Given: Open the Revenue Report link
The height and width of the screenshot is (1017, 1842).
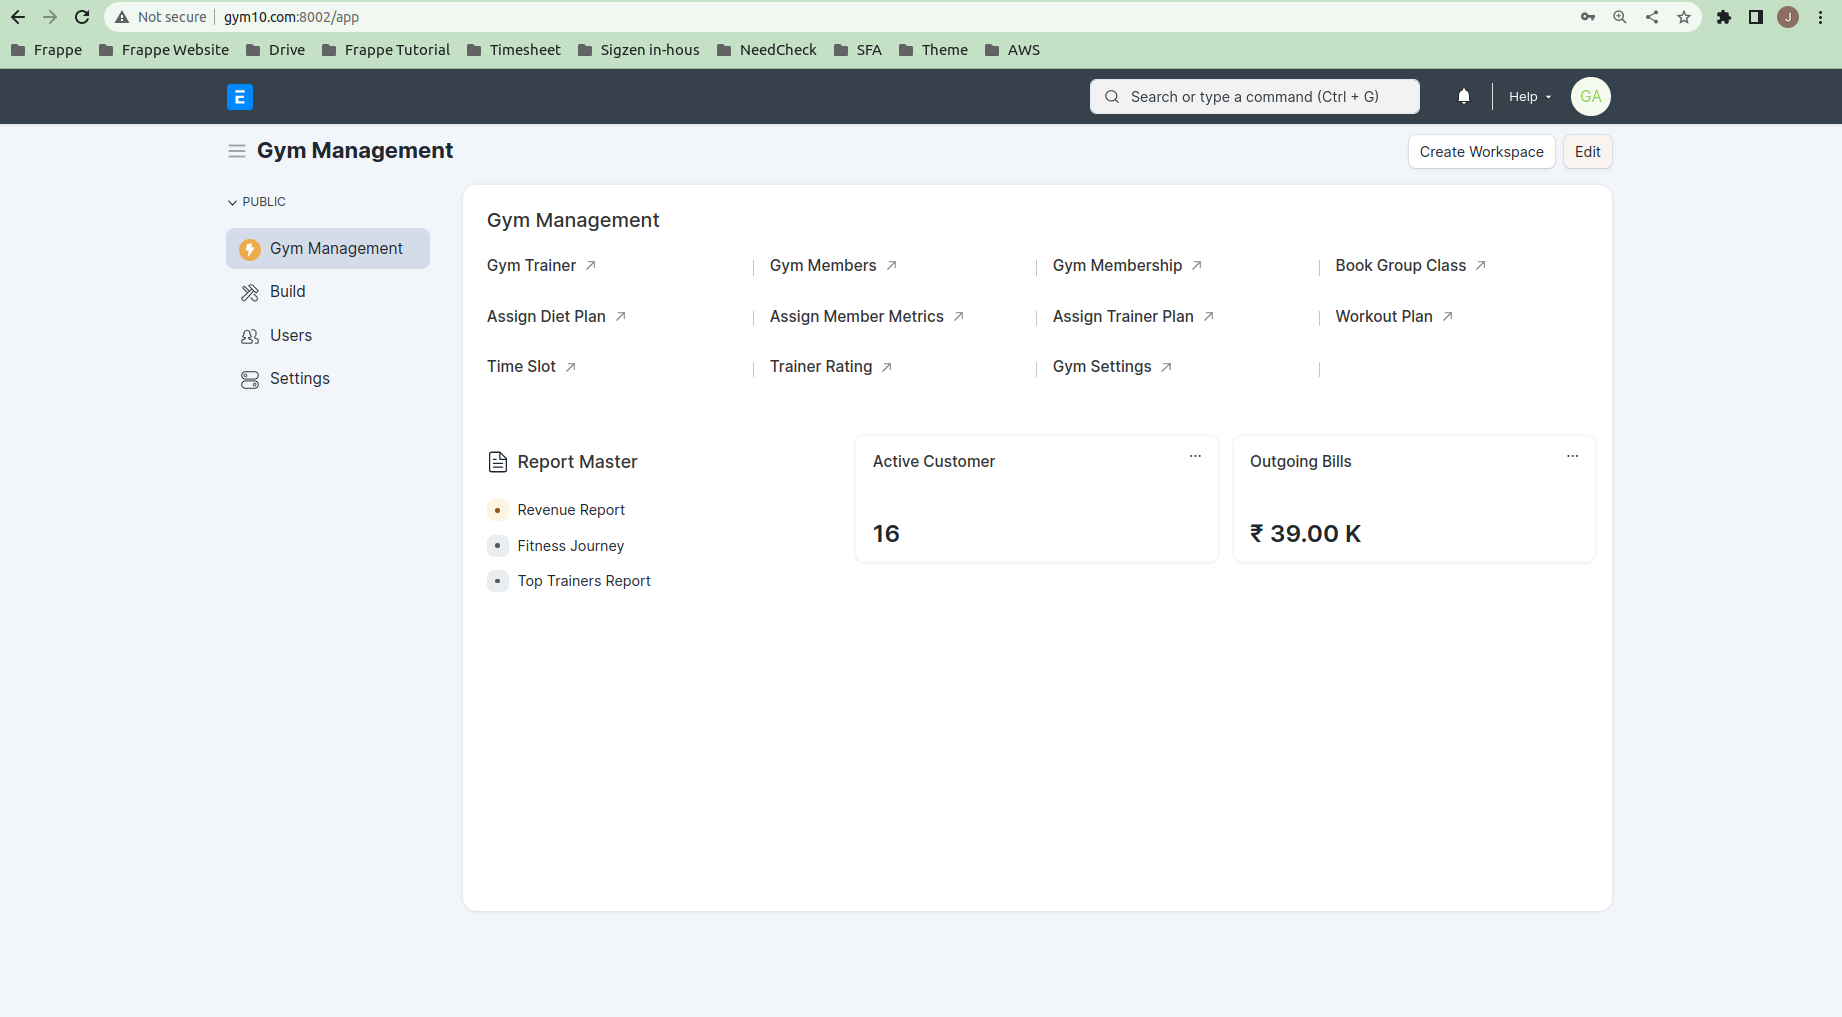Looking at the screenshot, I should [571, 510].
